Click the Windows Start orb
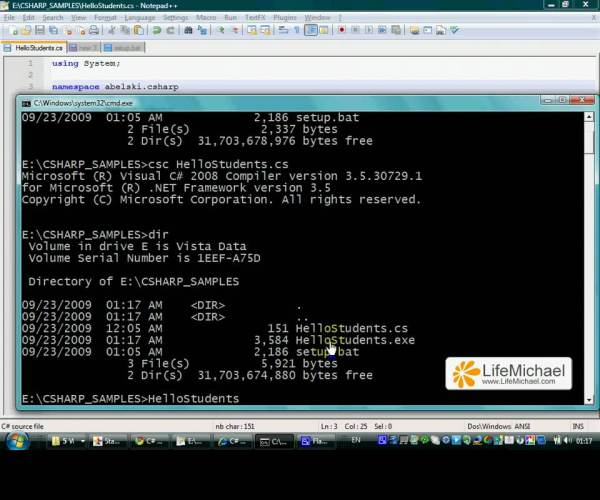 pyautogui.click(x=16, y=441)
